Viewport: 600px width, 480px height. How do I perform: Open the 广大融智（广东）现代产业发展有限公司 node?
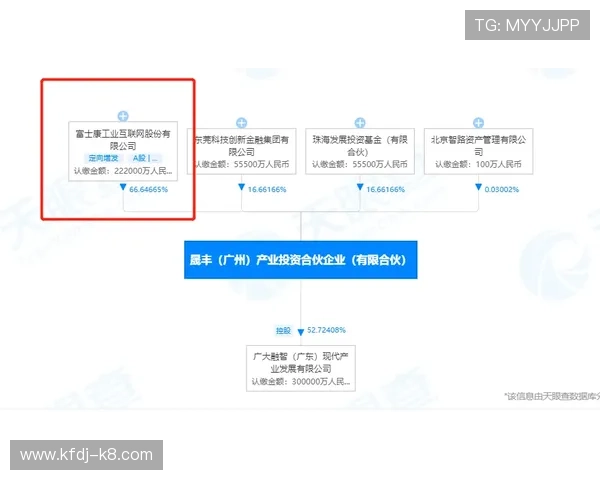[301, 368]
